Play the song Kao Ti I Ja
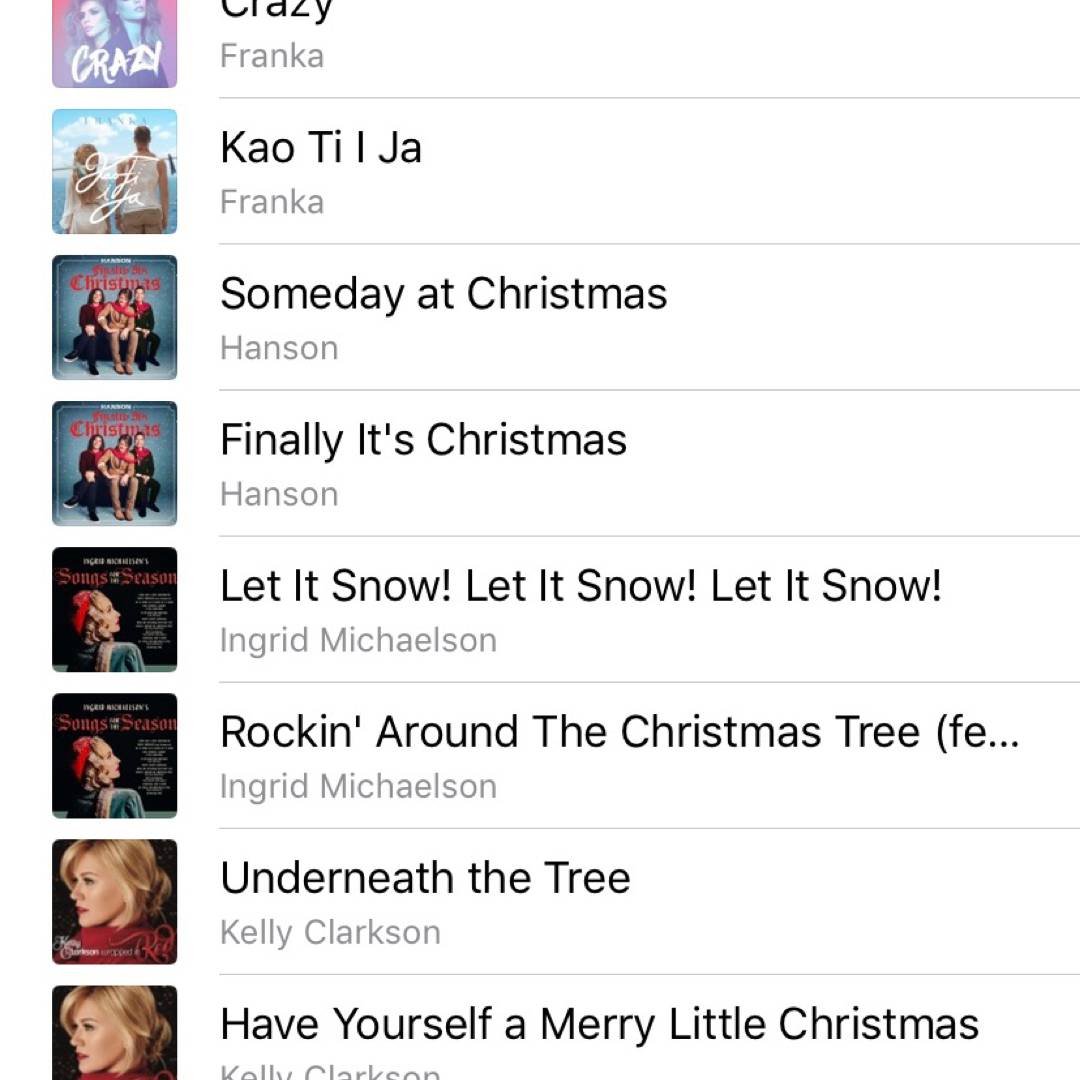The image size is (1080, 1080). [320, 148]
